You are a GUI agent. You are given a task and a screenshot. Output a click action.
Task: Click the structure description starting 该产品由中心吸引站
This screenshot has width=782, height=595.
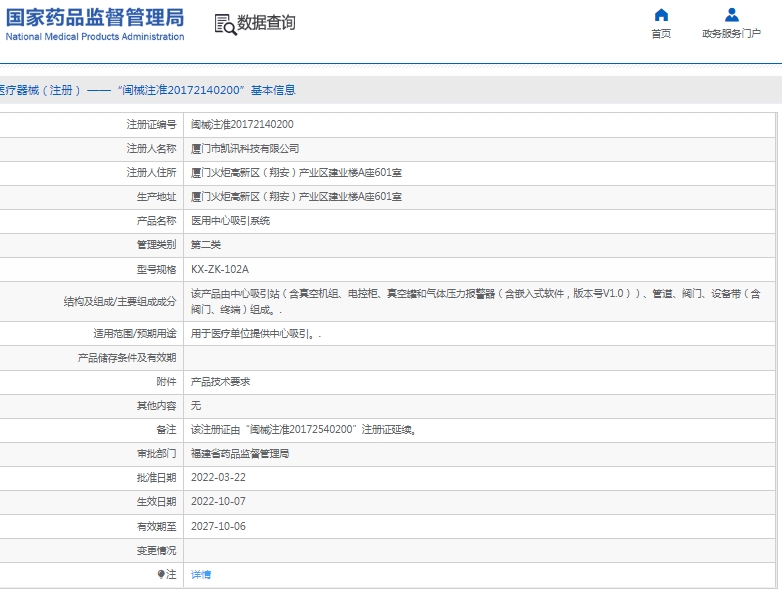[x=476, y=301]
